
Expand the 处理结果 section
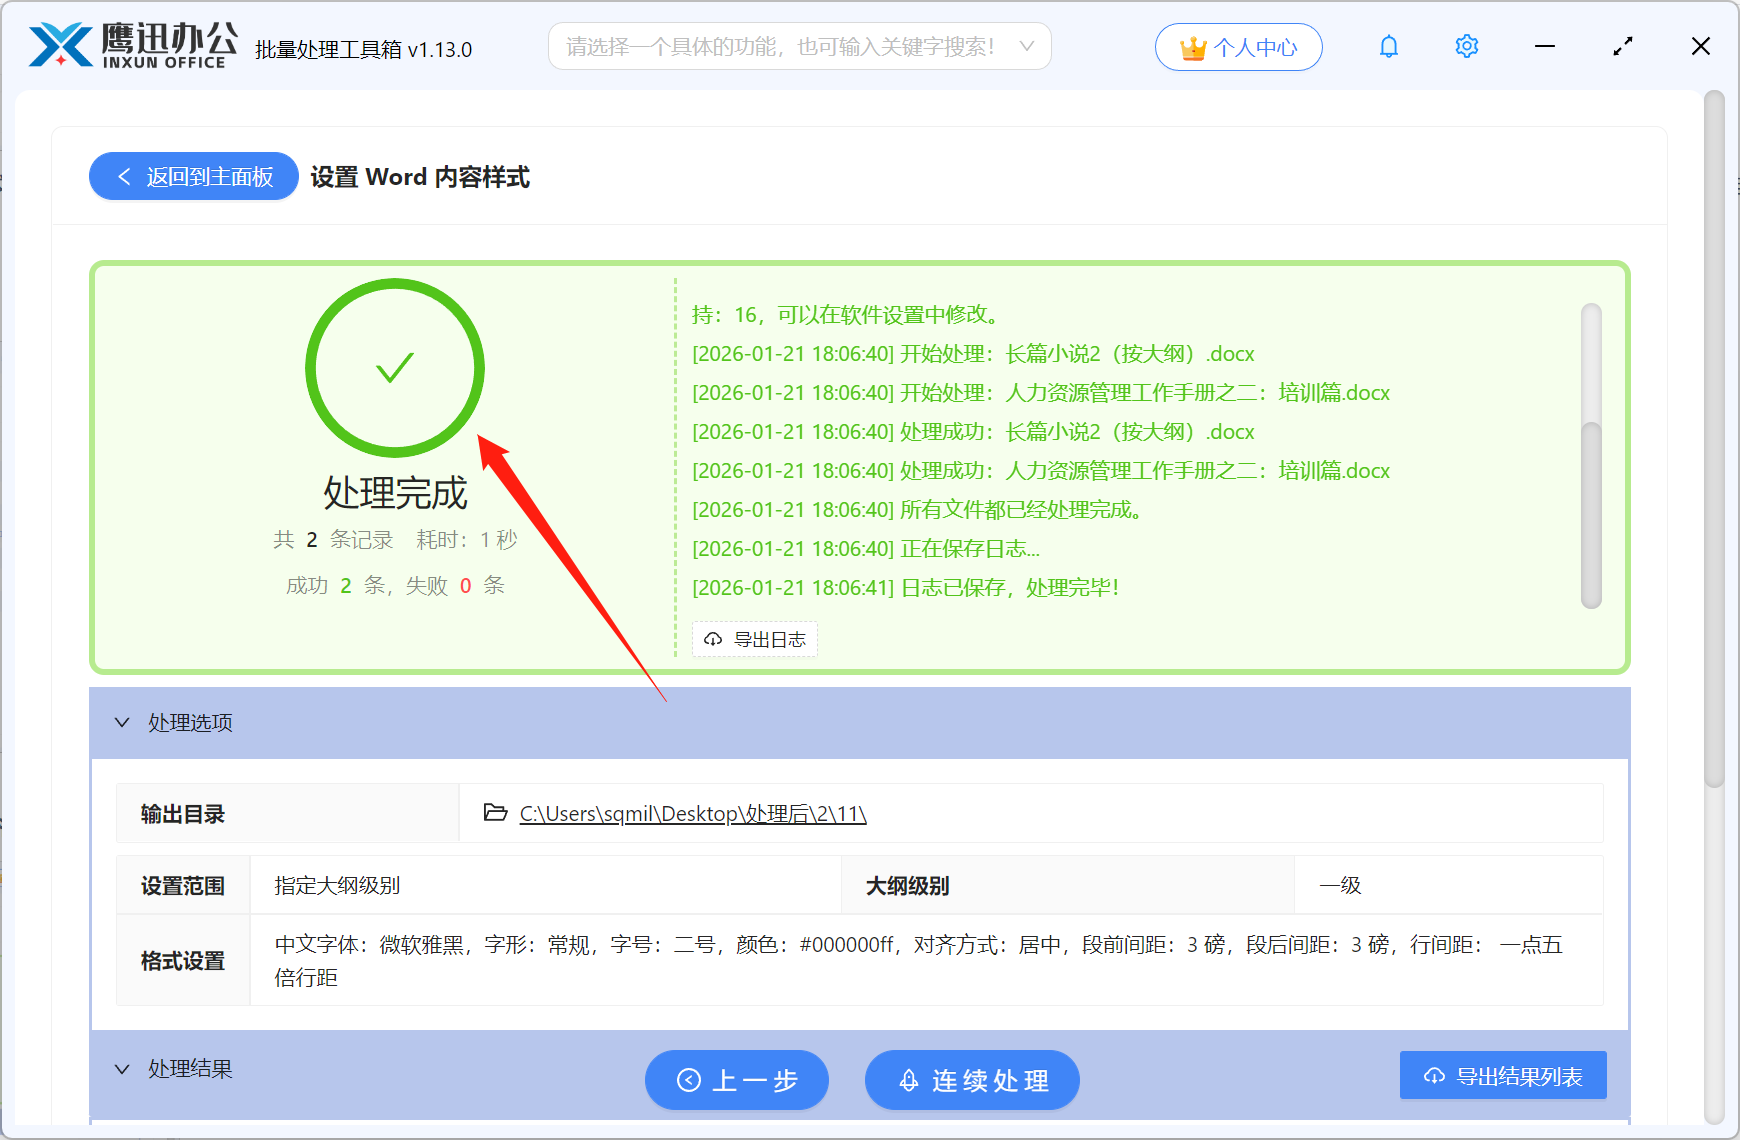(x=122, y=1068)
